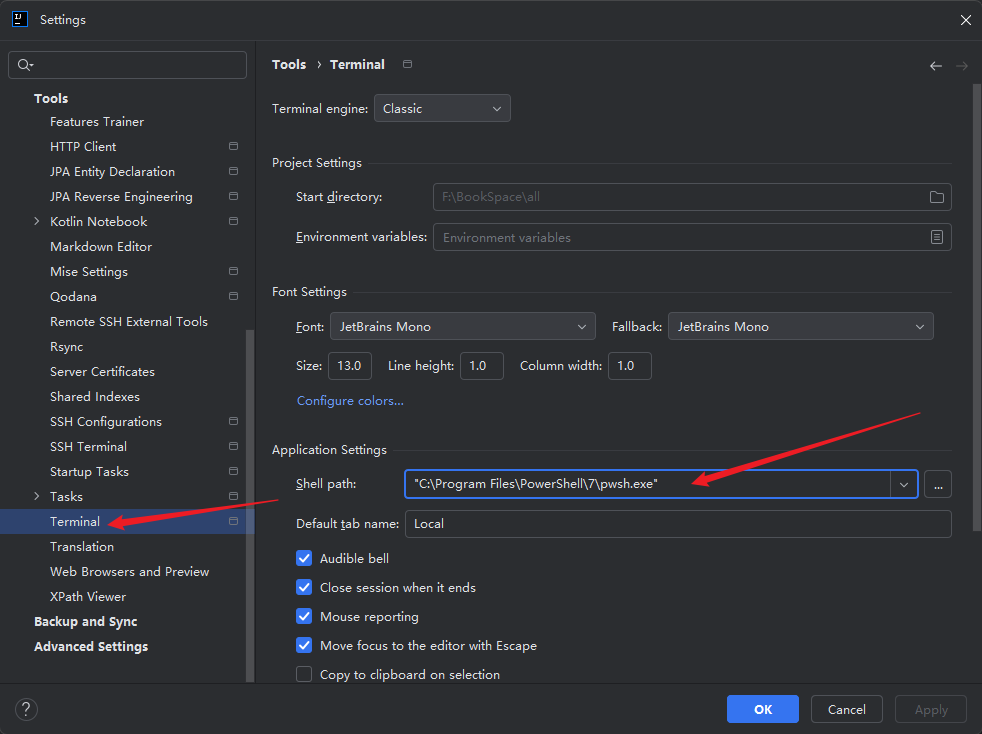Viewport: 982px width, 734px height.
Task: Browse for Start directory with the folder icon
Action: click(x=936, y=197)
